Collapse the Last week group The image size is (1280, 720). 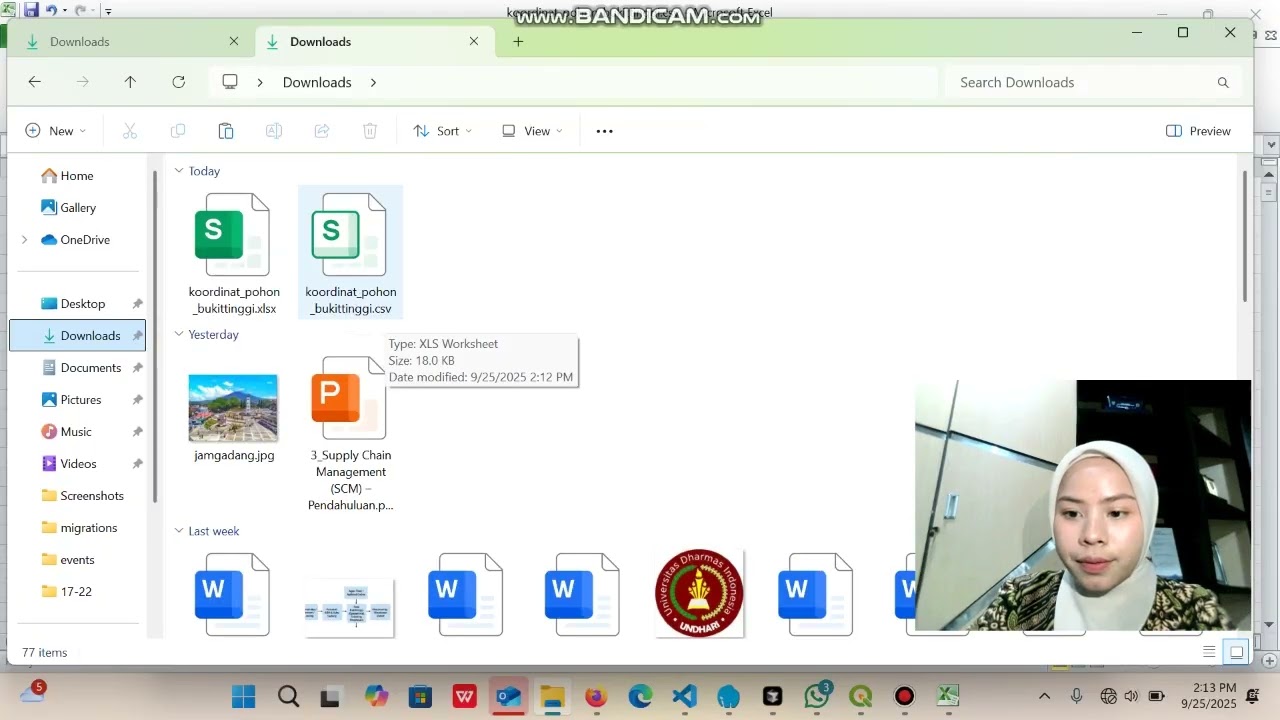click(x=179, y=531)
